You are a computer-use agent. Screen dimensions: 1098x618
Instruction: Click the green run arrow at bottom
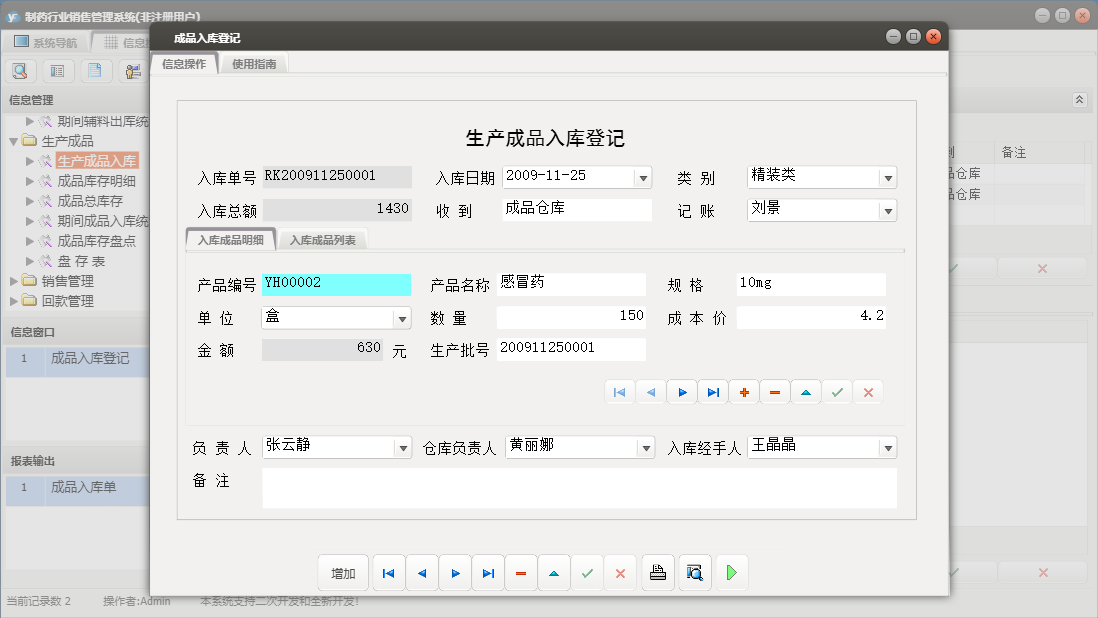point(731,572)
